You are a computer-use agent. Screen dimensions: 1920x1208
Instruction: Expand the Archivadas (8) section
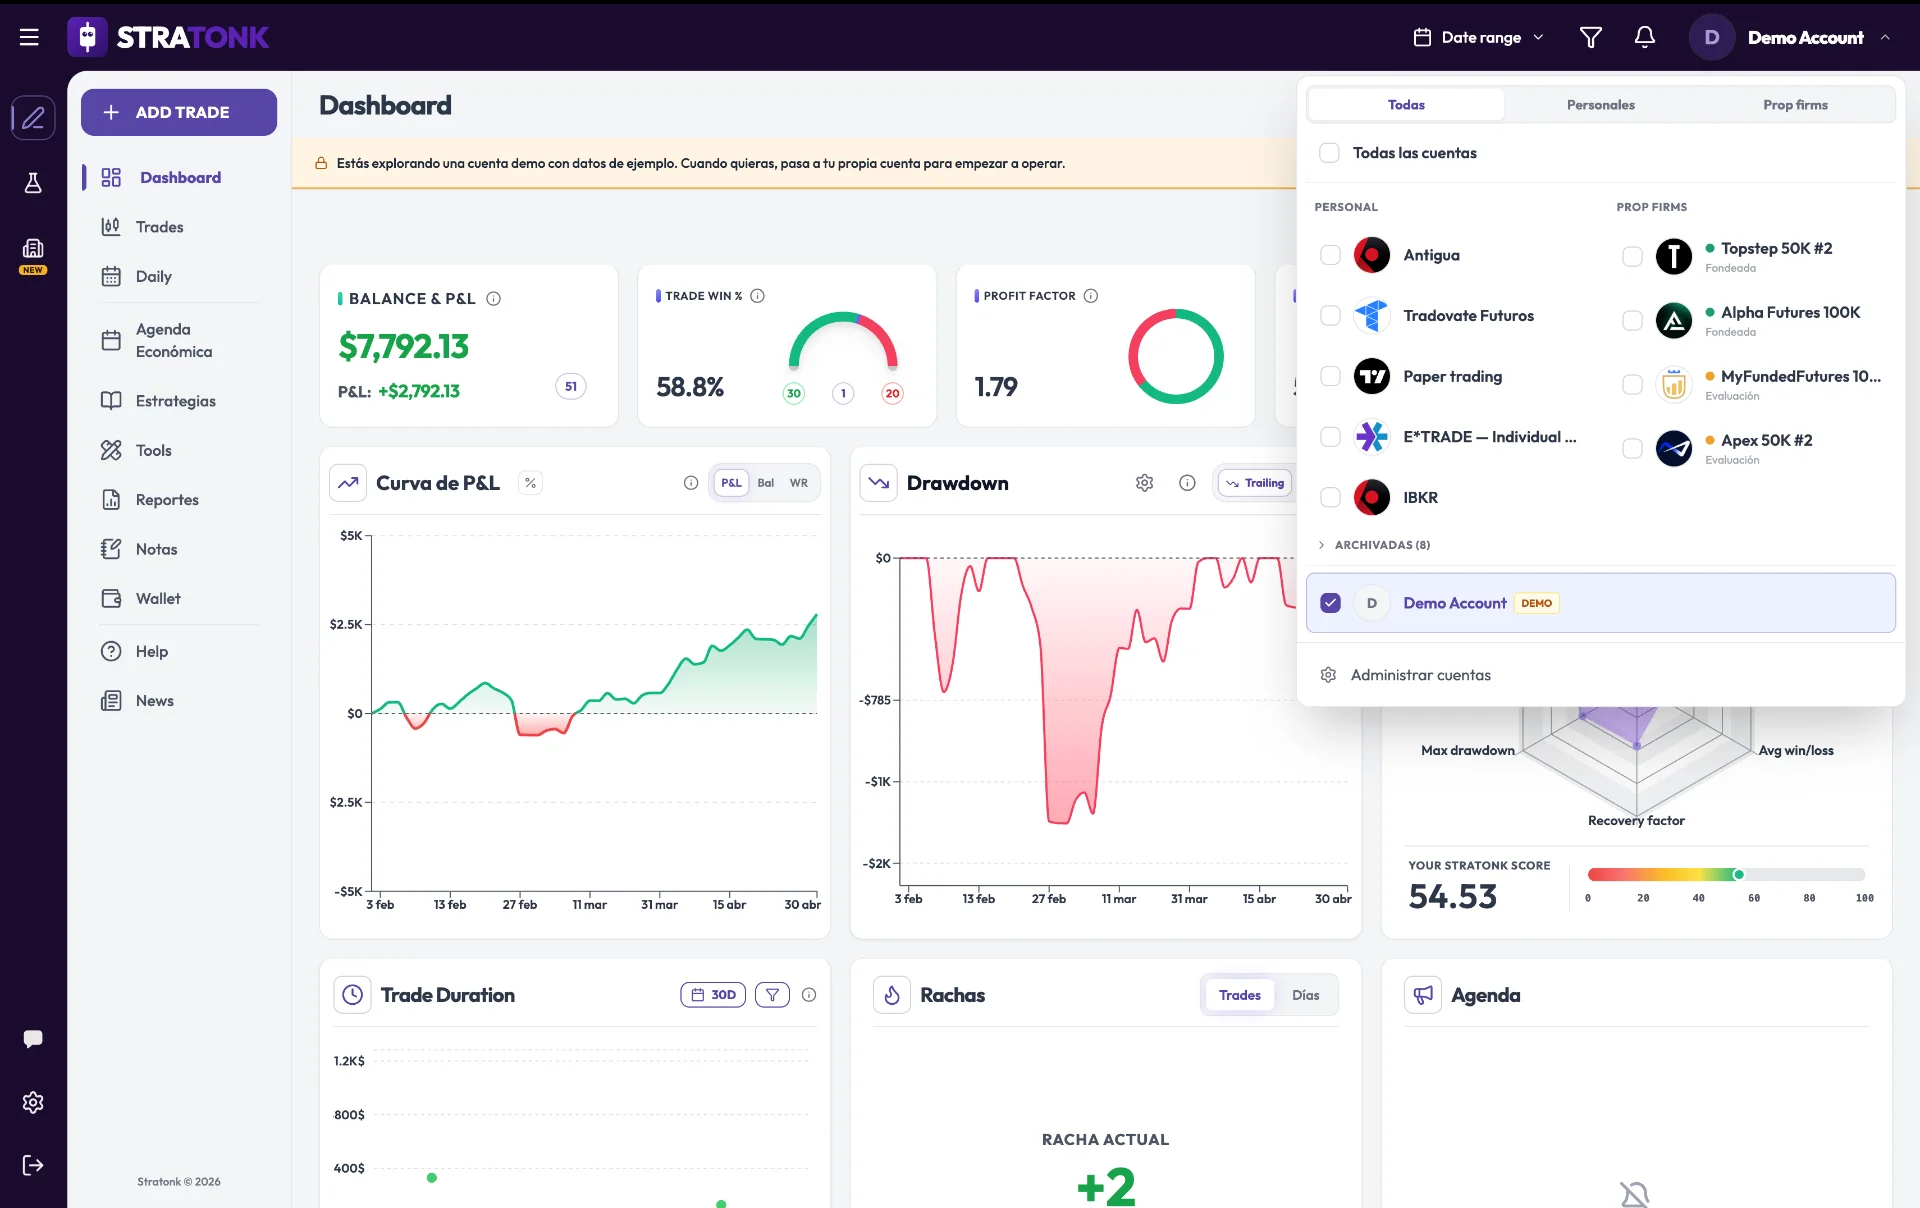(1375, 545)
